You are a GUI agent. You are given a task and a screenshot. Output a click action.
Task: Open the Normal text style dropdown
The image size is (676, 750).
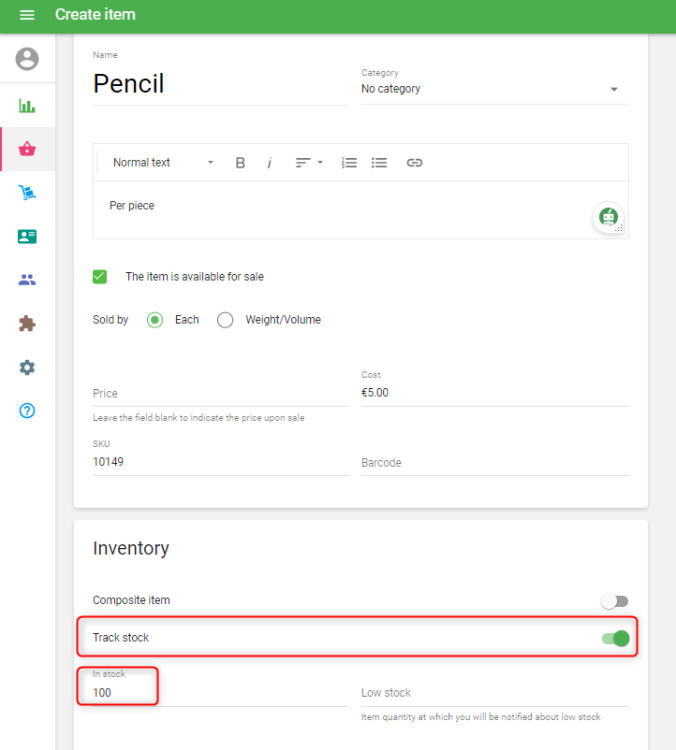163,163
